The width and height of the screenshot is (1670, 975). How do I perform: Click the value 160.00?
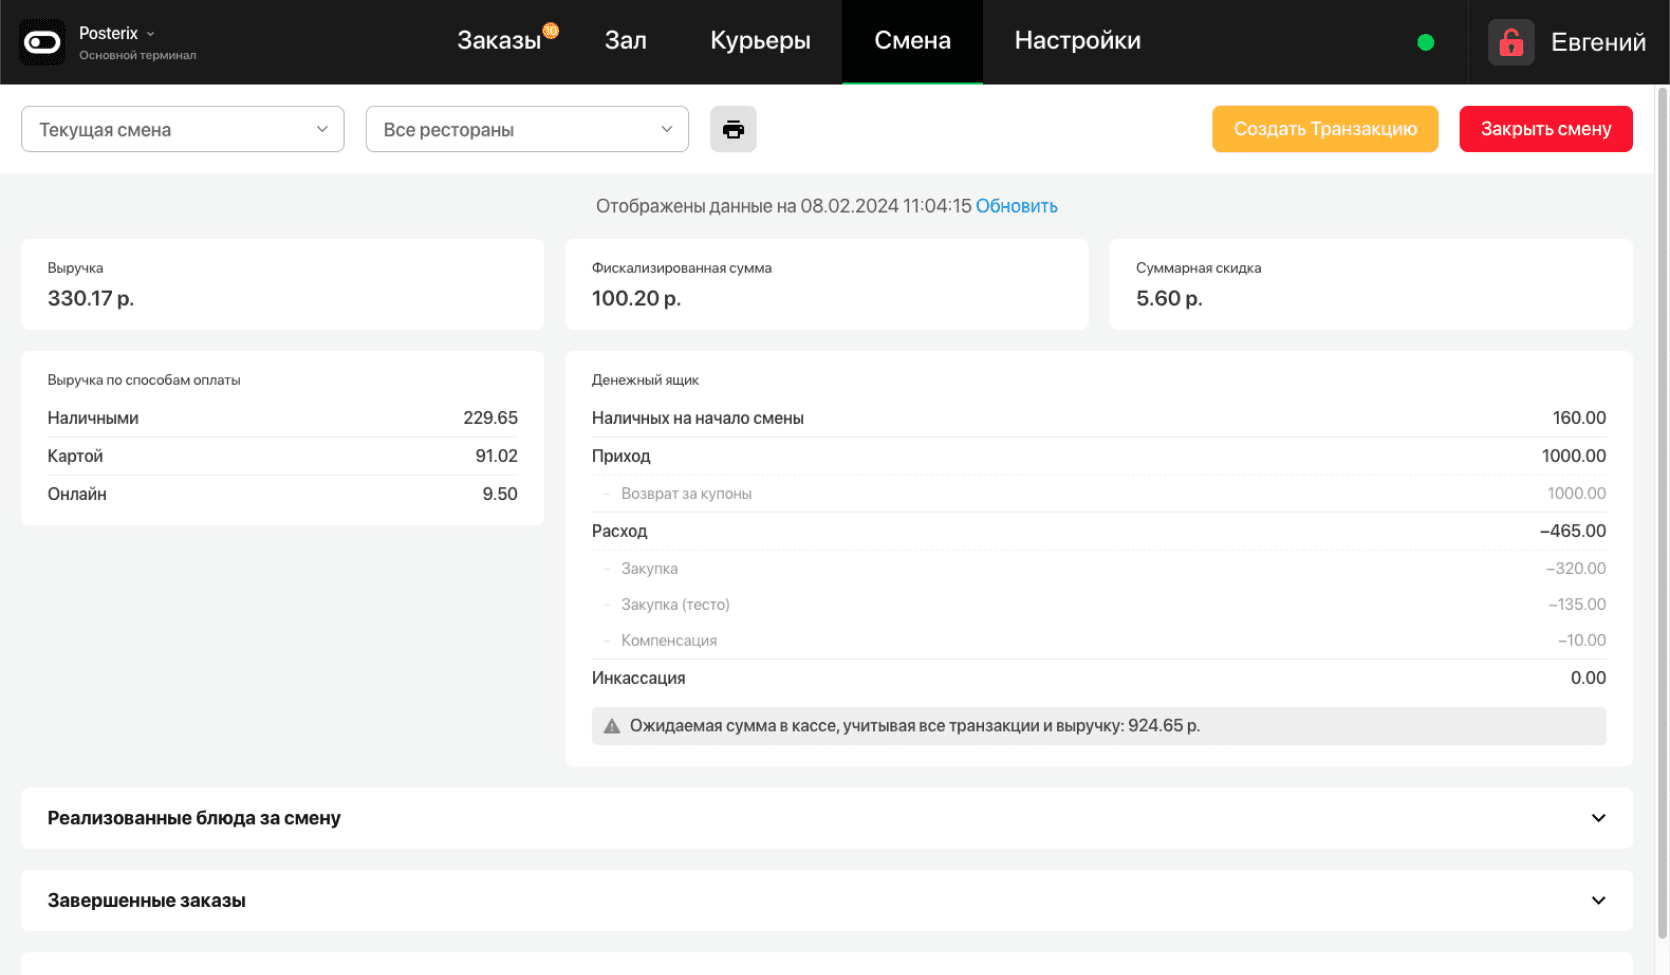pos(1579,418)
